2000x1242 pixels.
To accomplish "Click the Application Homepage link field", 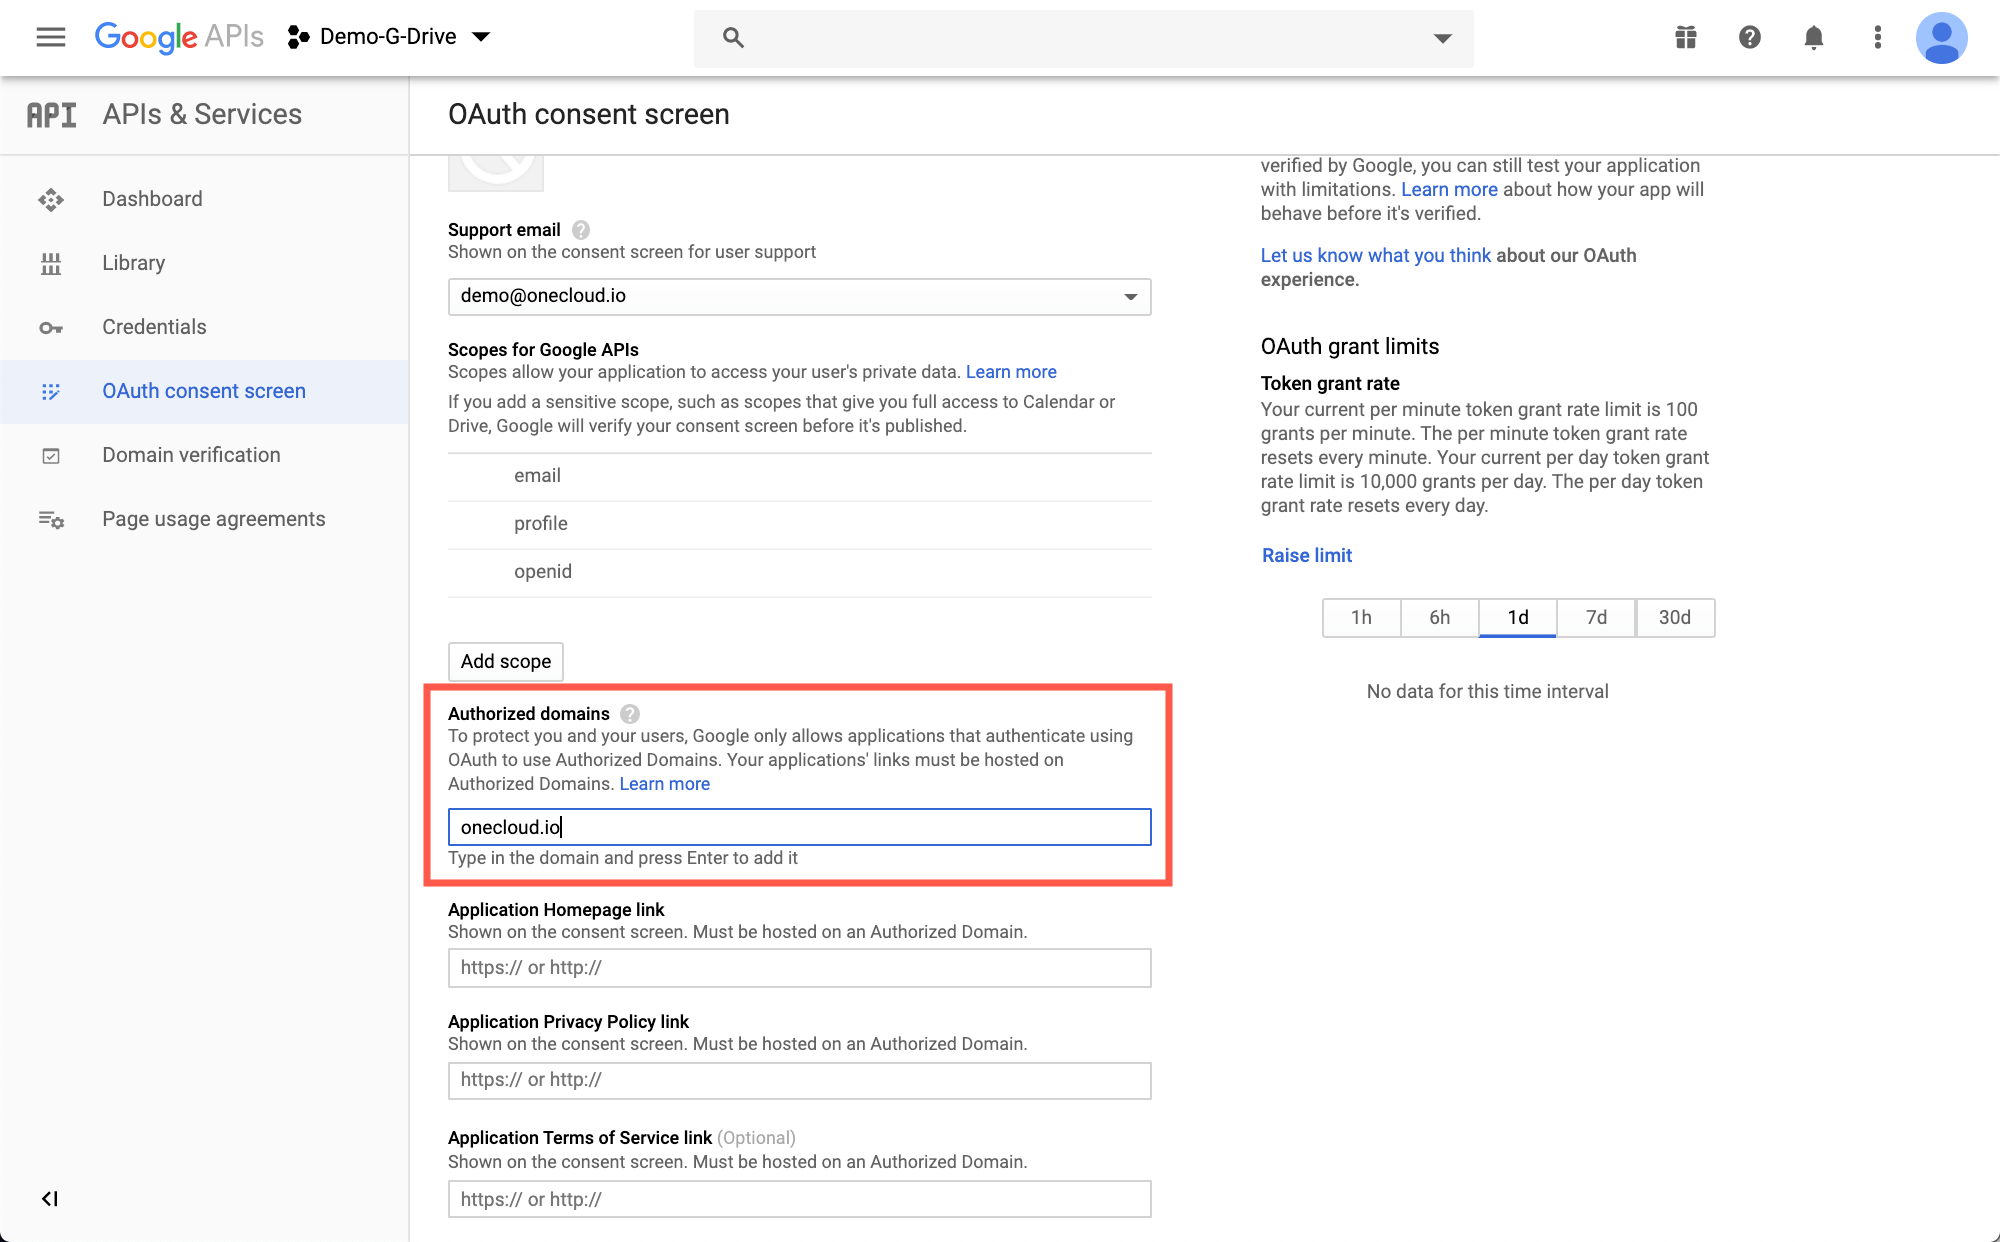I will (799, 968).
